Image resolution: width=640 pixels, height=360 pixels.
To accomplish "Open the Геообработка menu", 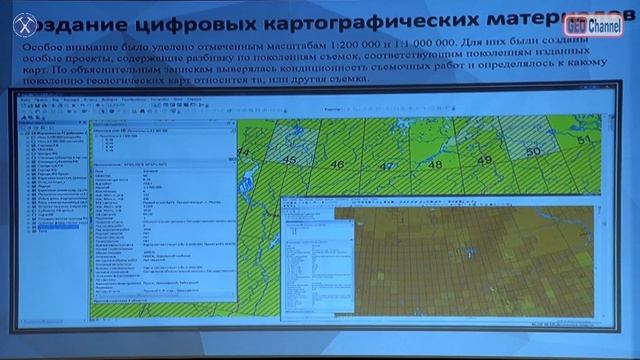I will (134, 99).
